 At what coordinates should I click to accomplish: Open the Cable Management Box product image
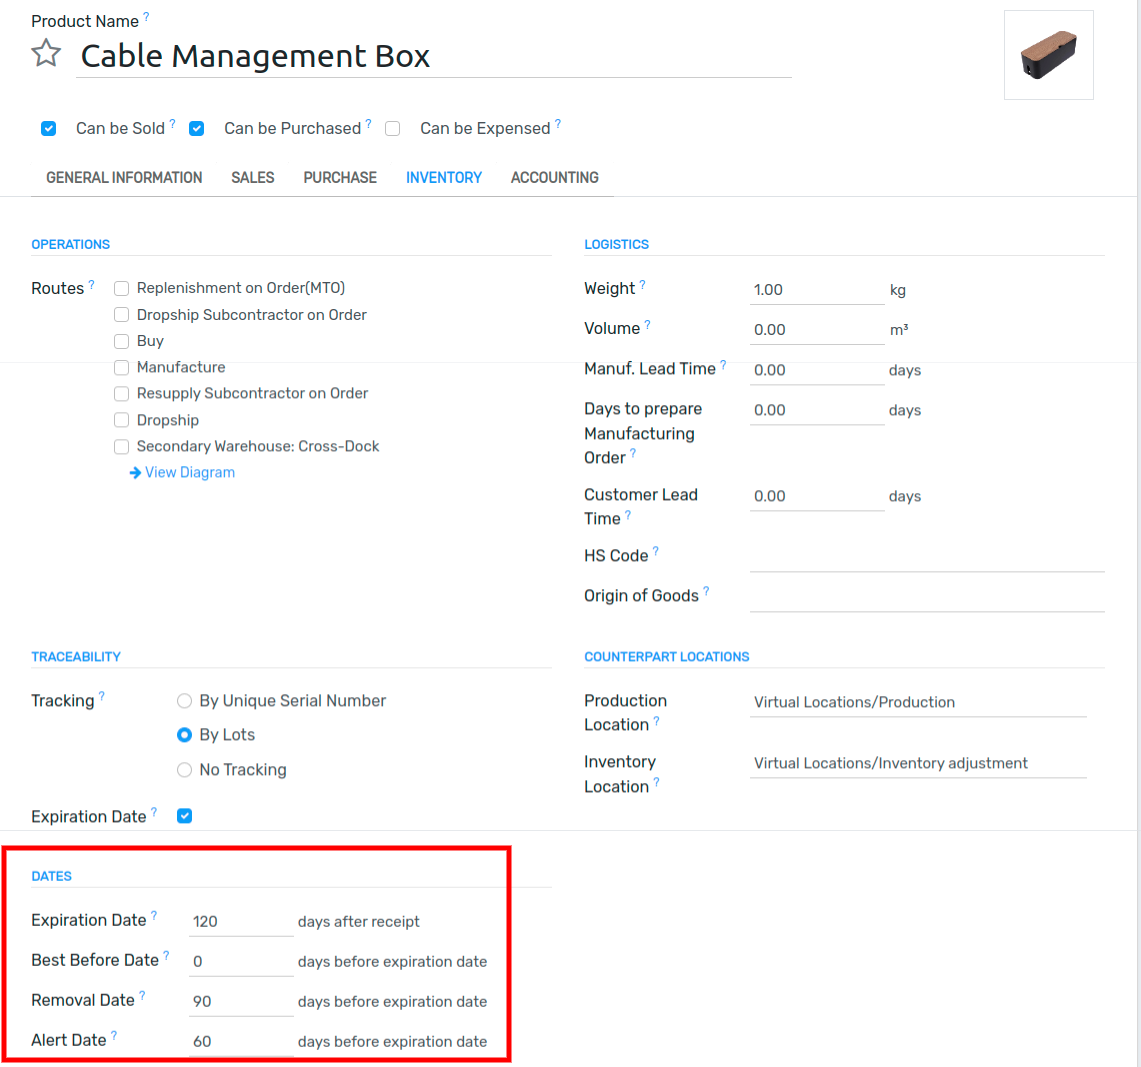tap(1048, 55)
